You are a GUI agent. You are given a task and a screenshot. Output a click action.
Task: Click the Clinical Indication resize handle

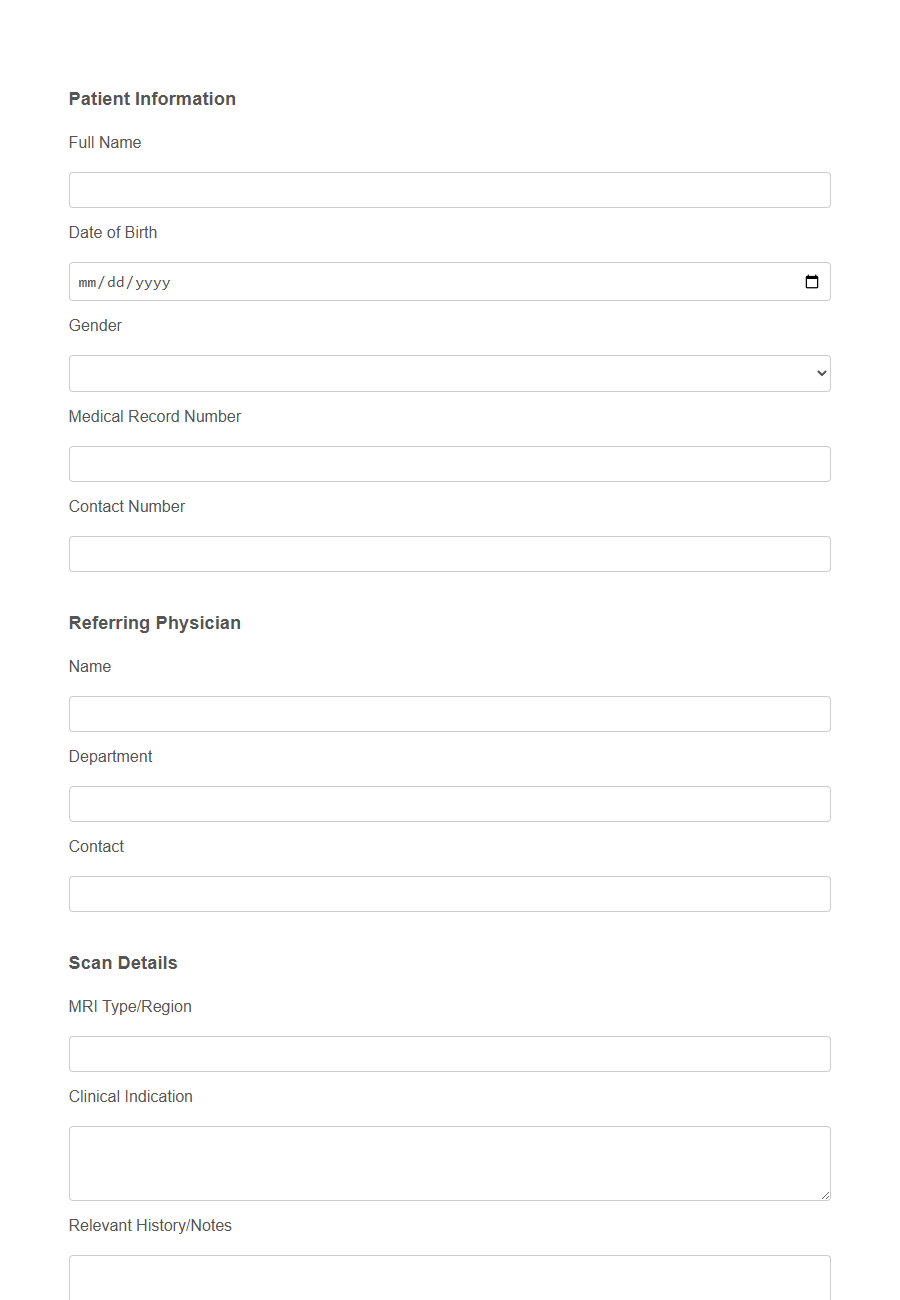[x=826, y=1194]
